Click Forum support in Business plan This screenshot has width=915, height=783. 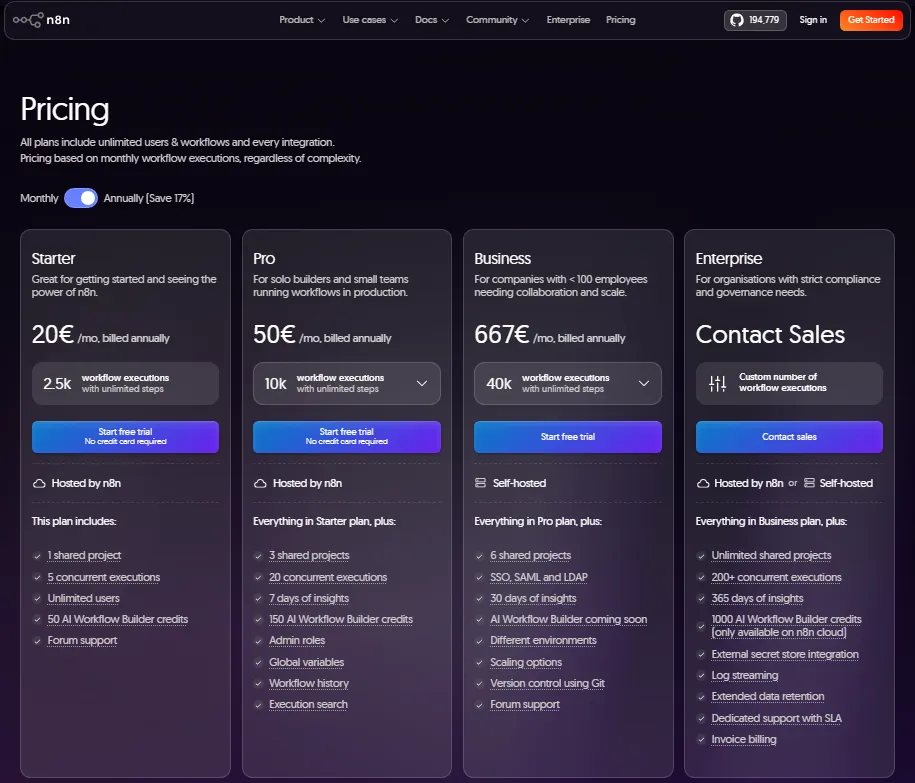[x=525, y=705]
